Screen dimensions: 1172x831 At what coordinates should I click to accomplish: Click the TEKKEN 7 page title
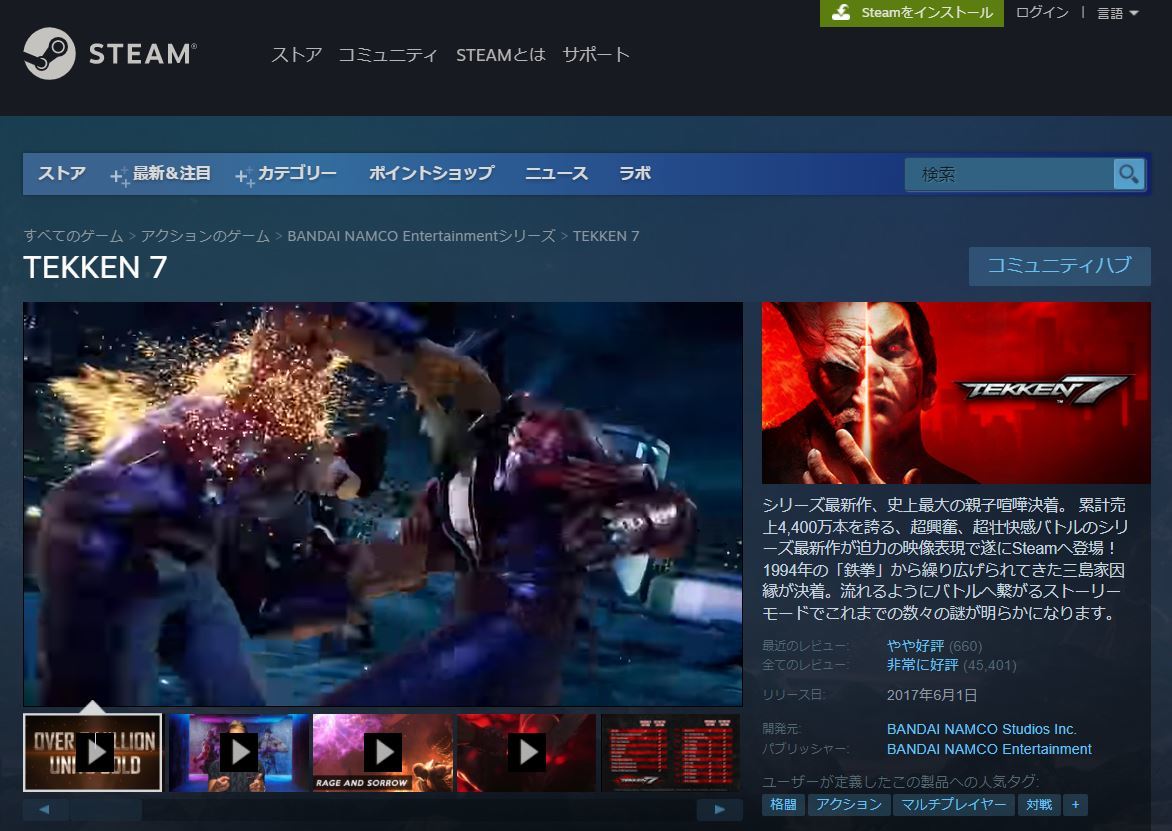[x=95, y=267]
